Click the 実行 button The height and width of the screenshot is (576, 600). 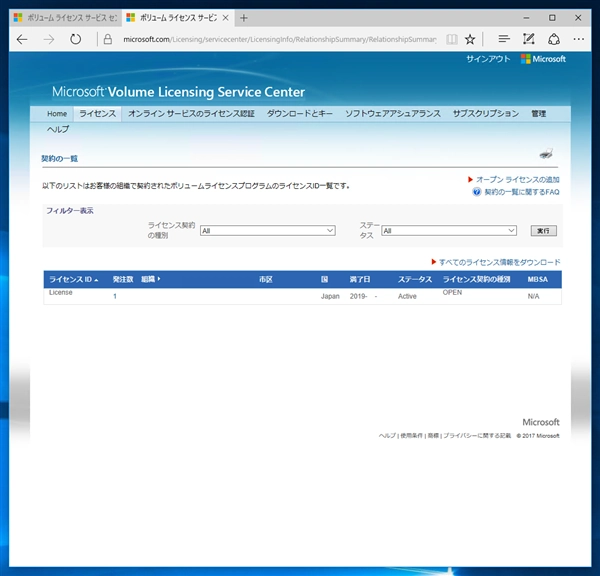click(543, 230)
